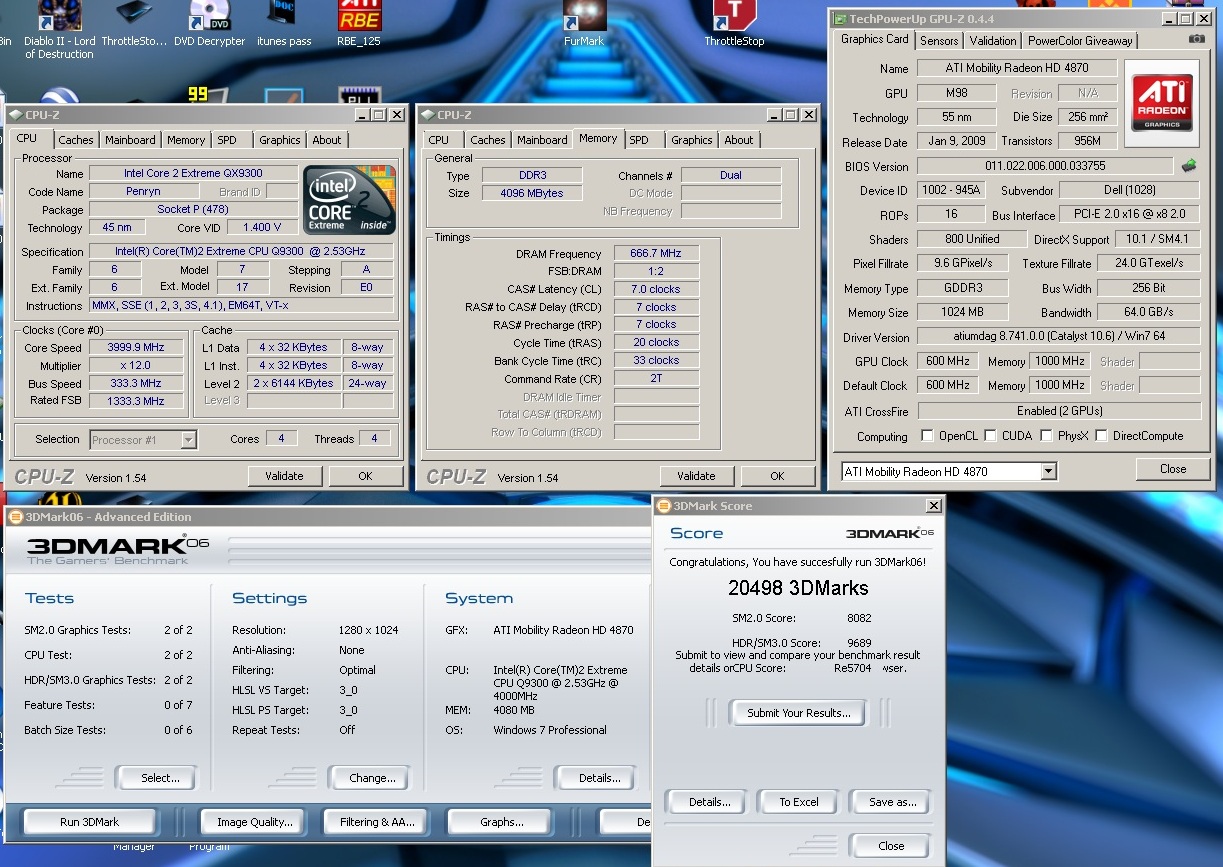This screenshot has height=867, width=1223.
Task: Expand the ATI Mobility Radeon HD 4870 dropdown
Action: coord(1048,472)
